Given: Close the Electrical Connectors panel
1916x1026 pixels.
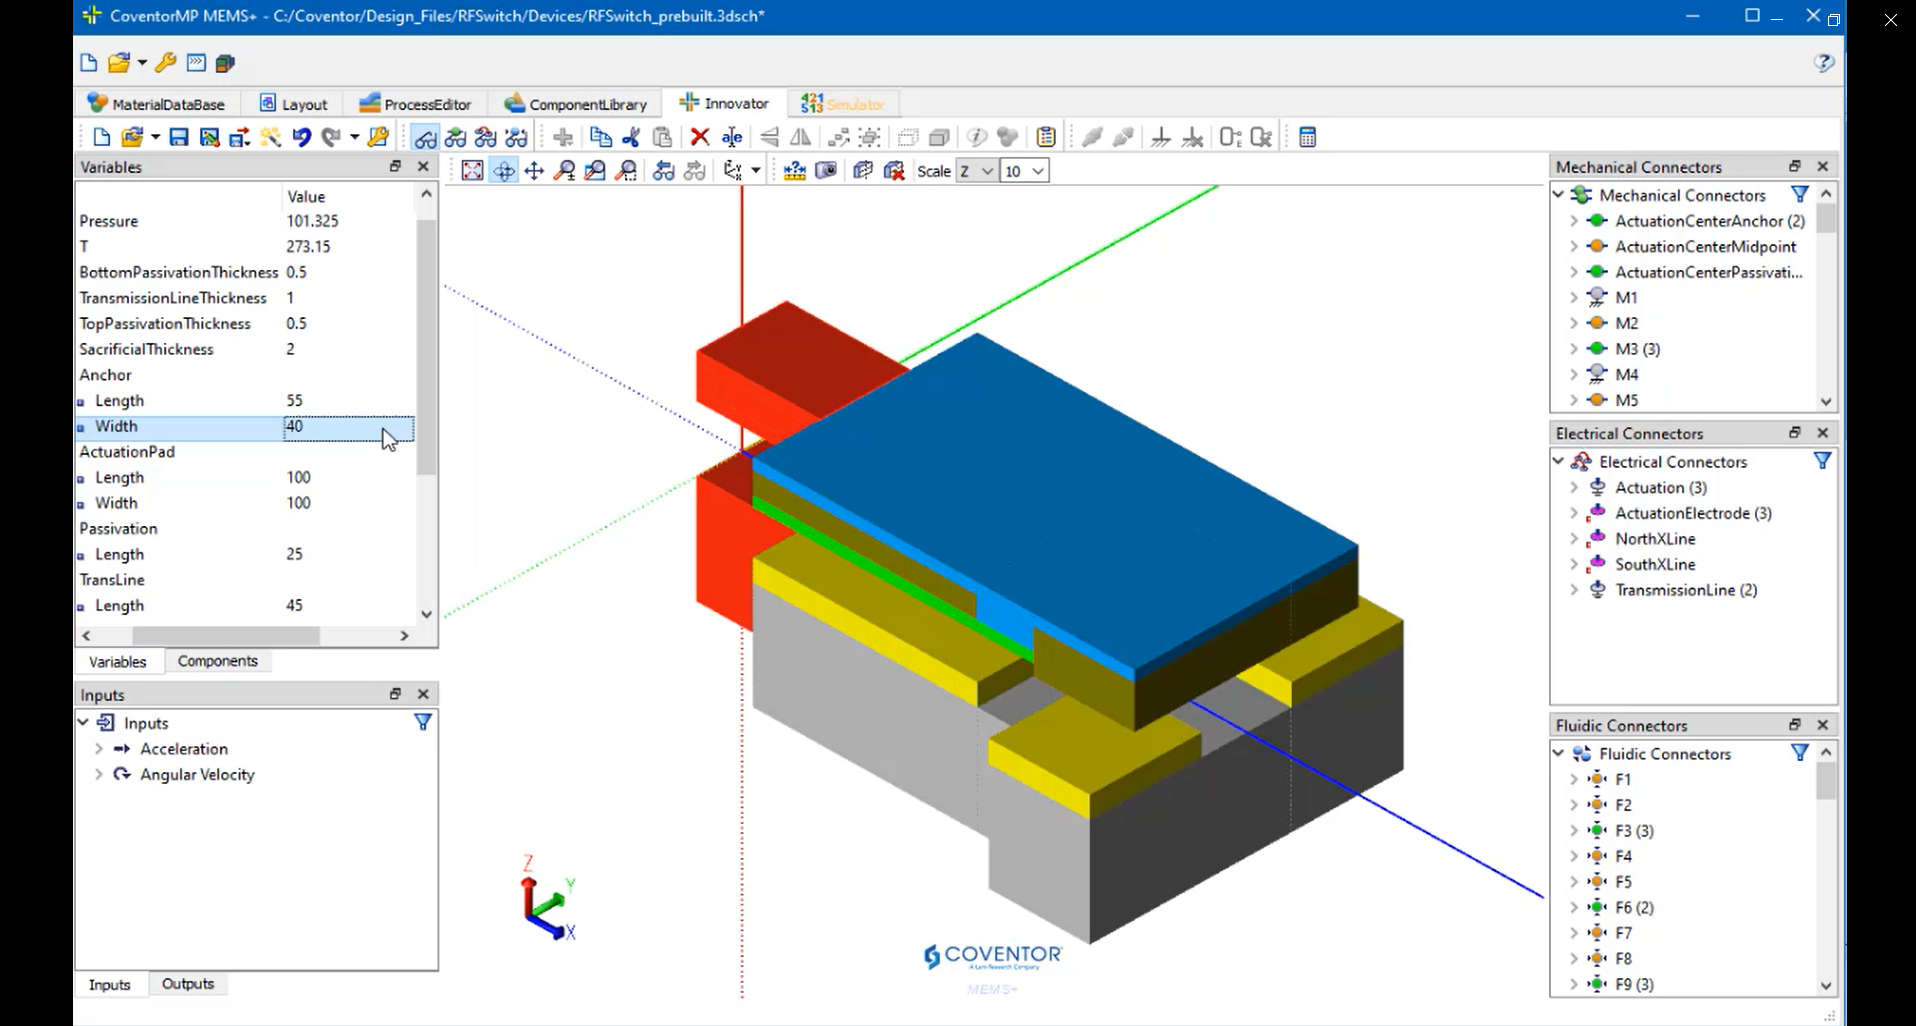Looking at the screenshot, I should tap(1823, 433).
